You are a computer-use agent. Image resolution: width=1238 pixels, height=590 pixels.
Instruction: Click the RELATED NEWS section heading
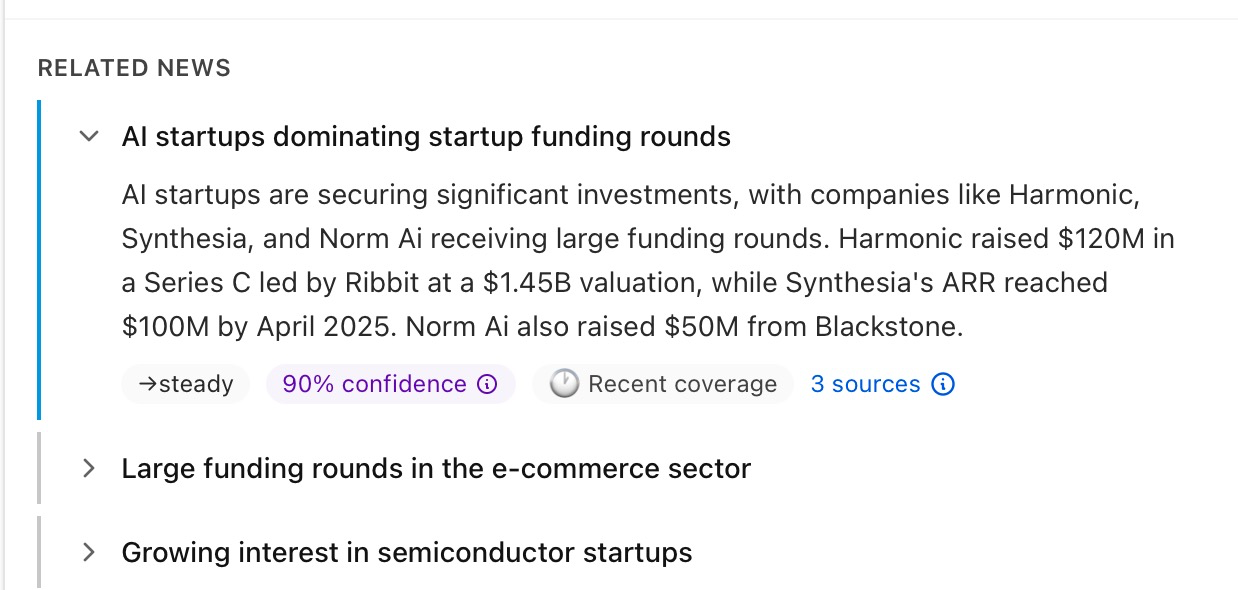coord(134,68)
